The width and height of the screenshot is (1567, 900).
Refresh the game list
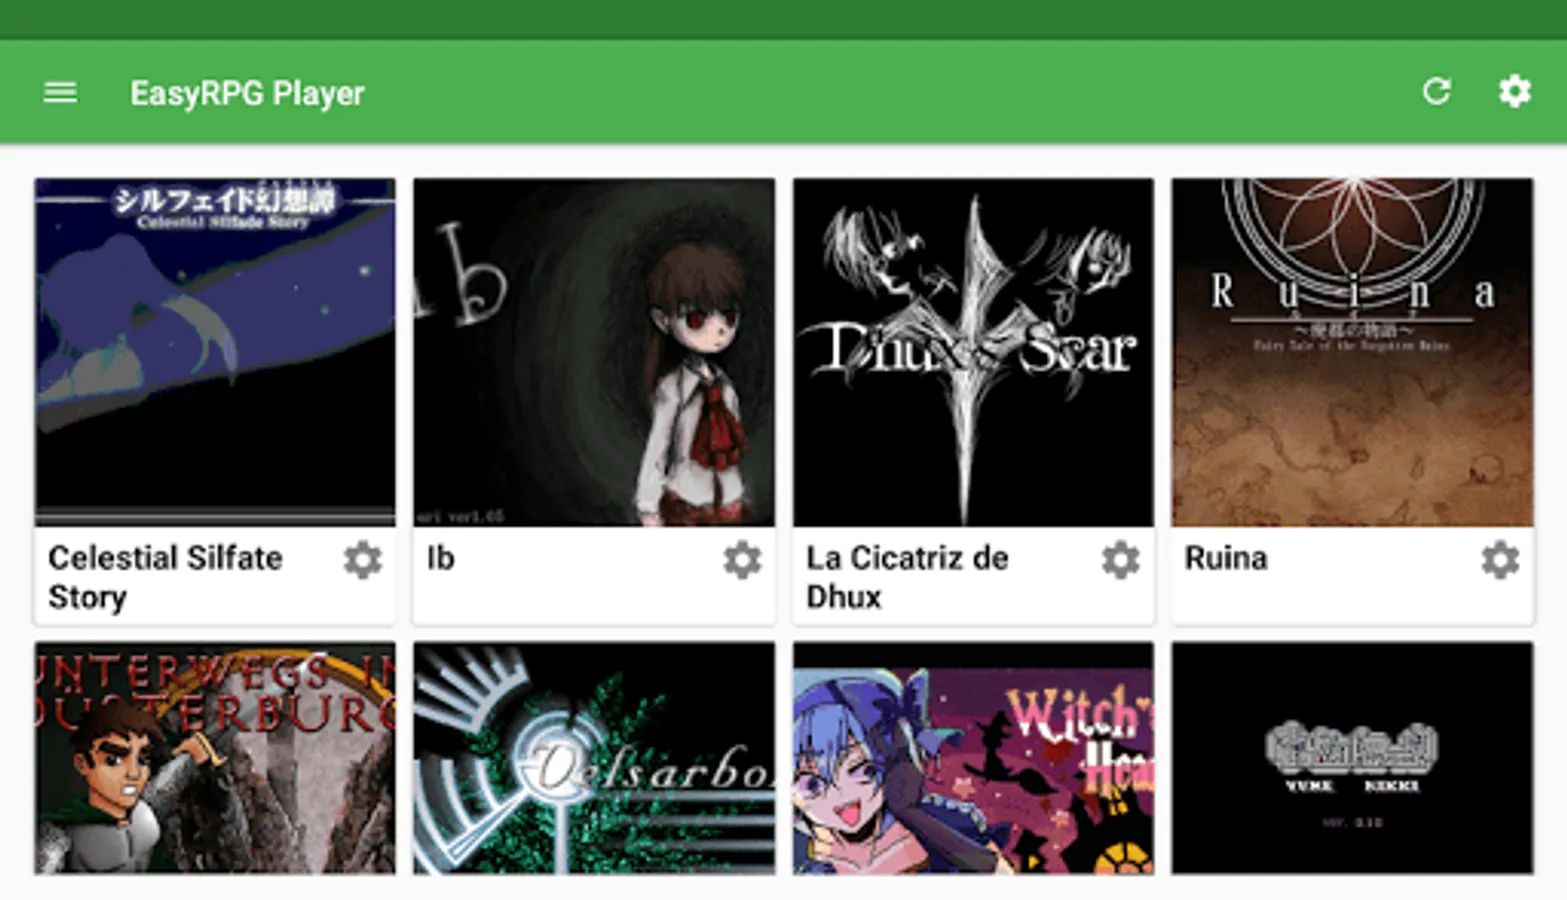(1436, 92)
